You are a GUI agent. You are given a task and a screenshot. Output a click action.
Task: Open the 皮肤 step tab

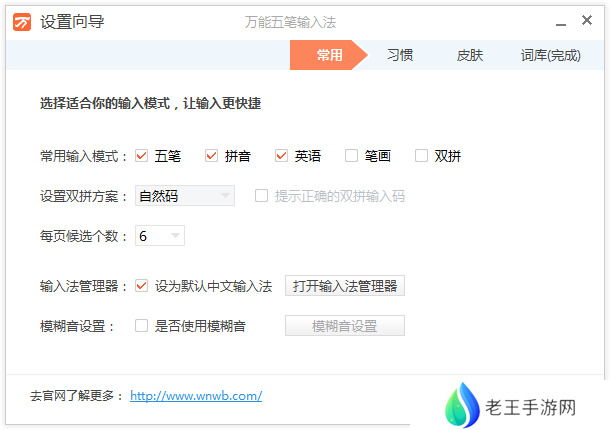470,55
